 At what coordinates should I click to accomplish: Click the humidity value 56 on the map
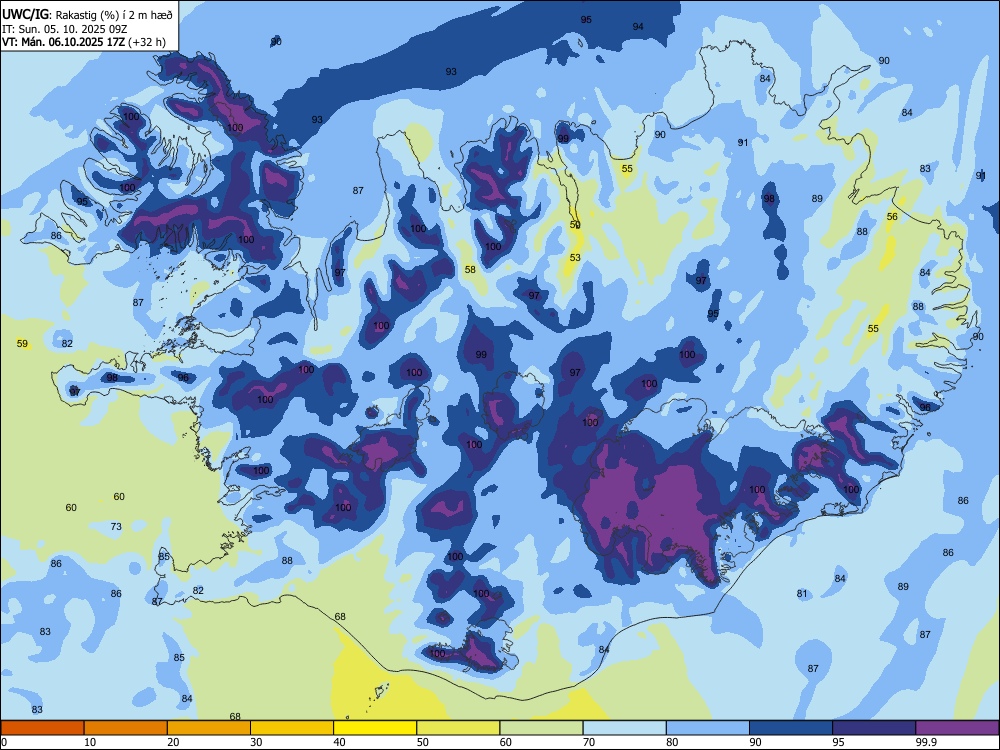(x=892, y=217)
